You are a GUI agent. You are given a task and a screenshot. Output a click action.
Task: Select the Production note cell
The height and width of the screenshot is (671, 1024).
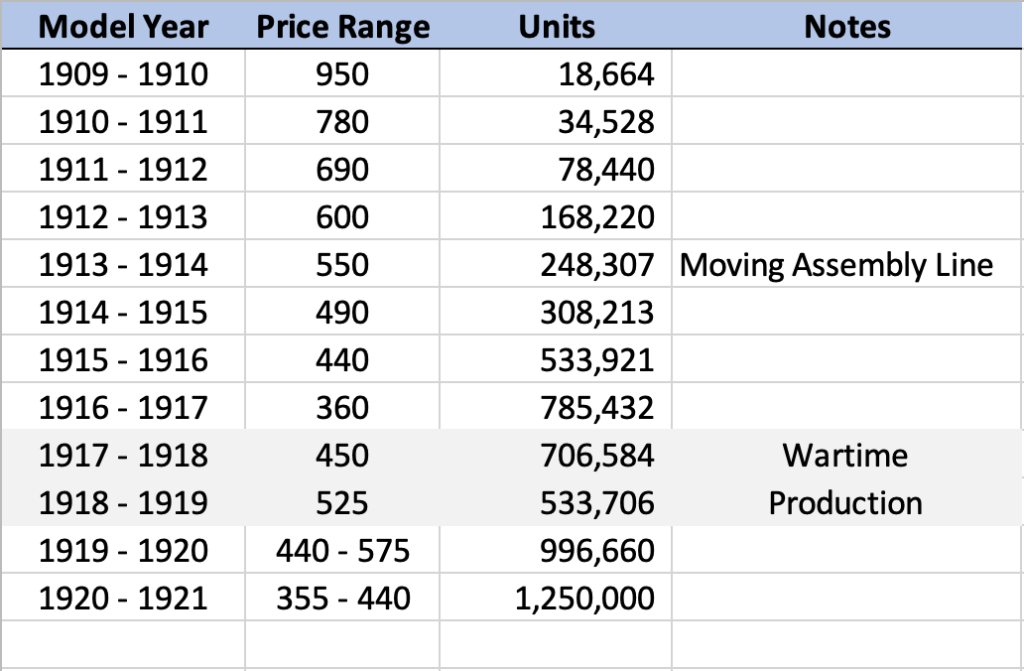point(845,502)
